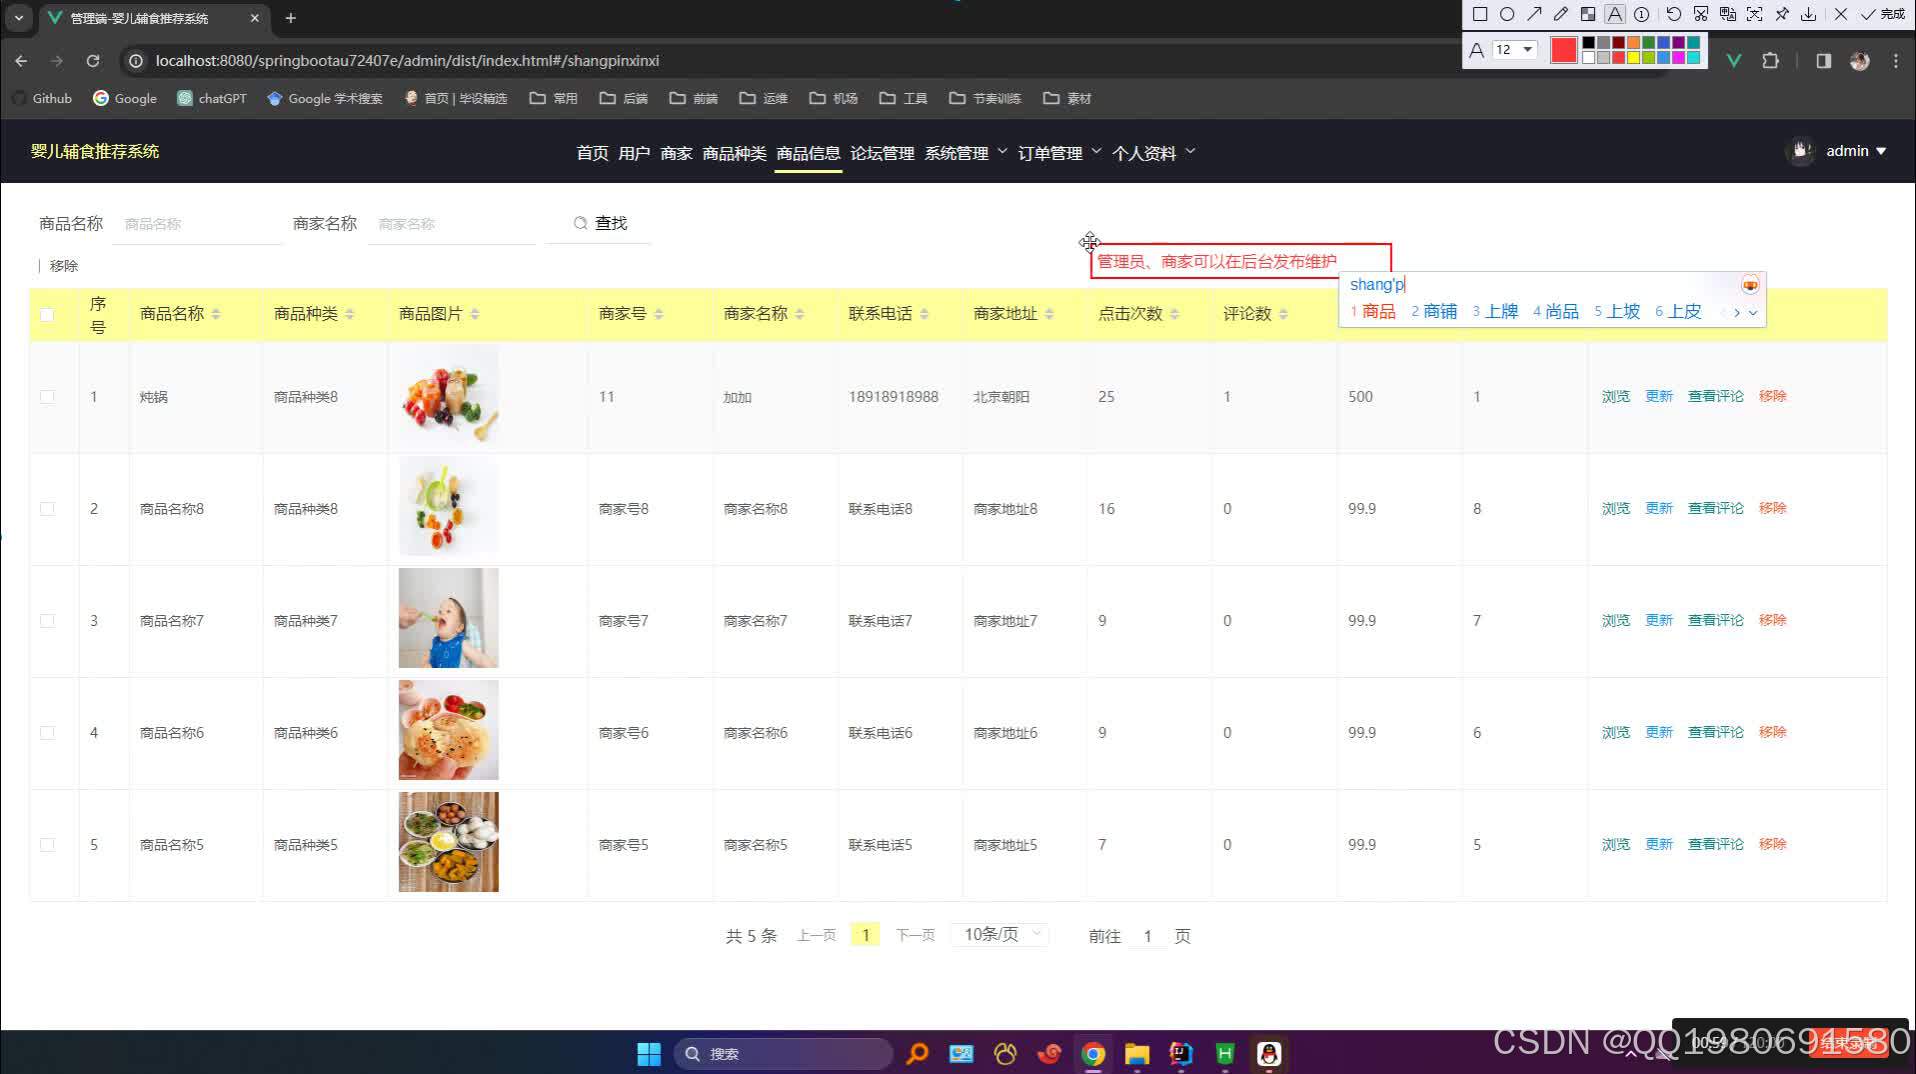Check the checkbox for 商品名称7 row
This screenshot has height=1074, width=1916.
tap(47, 620)
